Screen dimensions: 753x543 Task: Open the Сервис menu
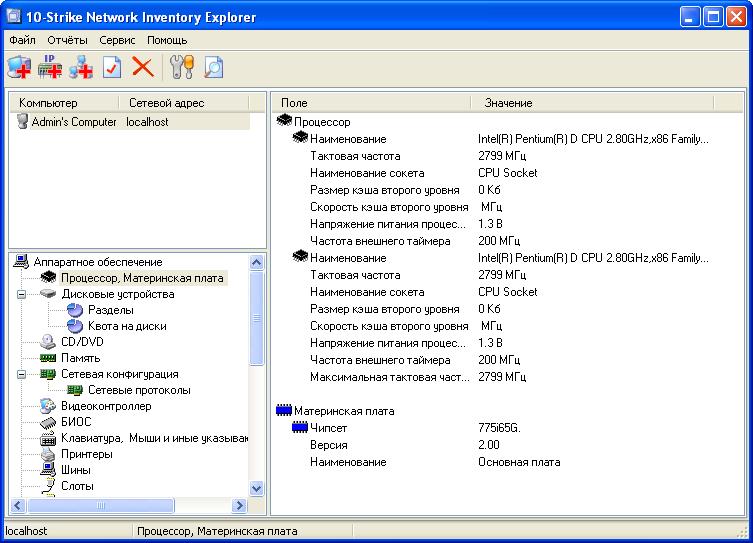click(x=117, y=40)
